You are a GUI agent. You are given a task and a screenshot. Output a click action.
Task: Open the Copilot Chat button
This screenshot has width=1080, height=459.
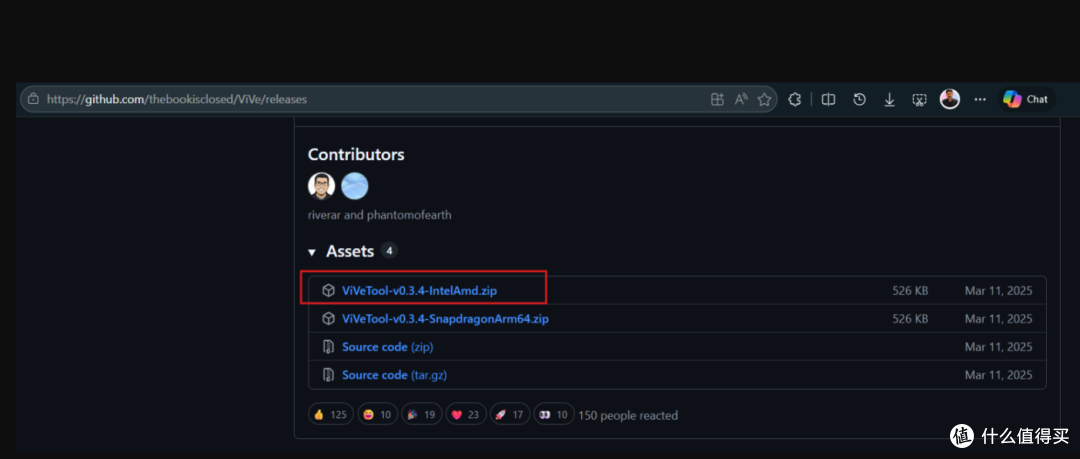tap(1026, 99)
